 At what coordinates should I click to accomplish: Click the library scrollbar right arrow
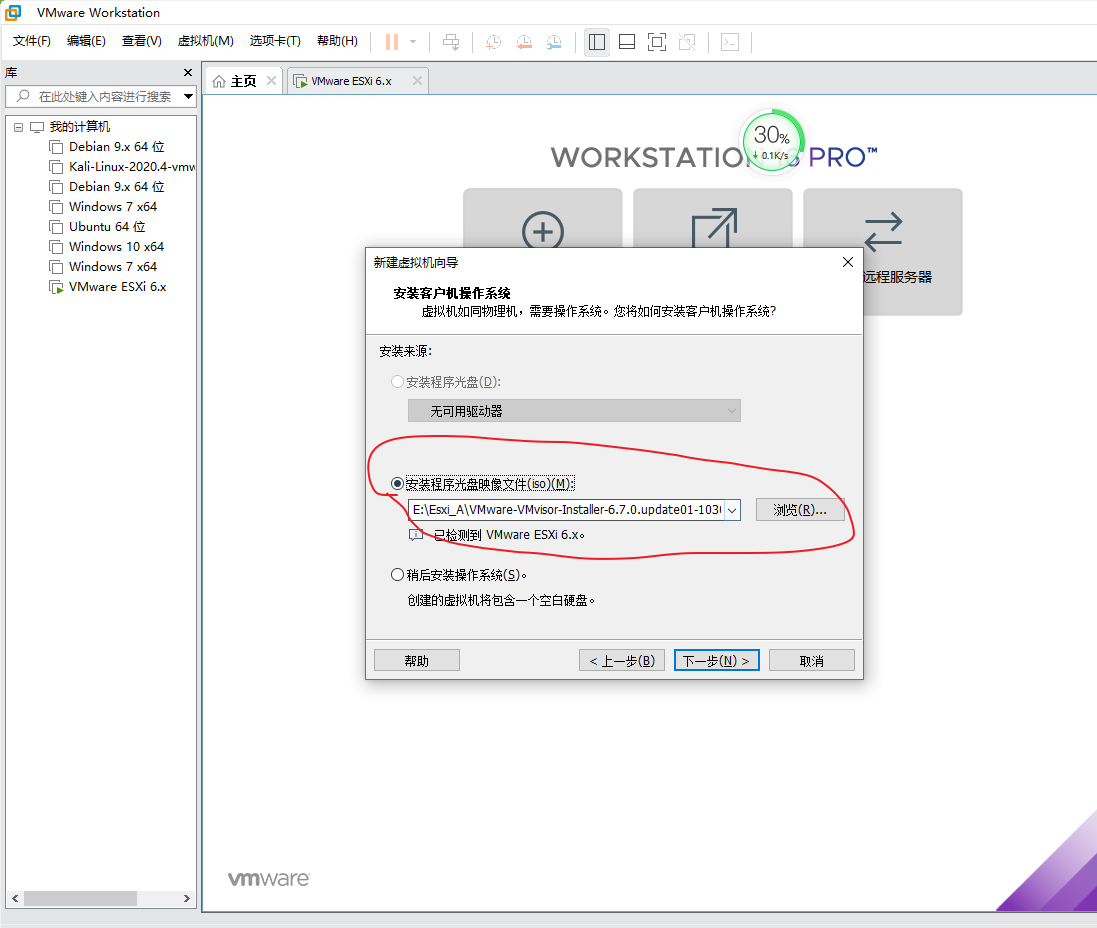(x=187, y=898)
